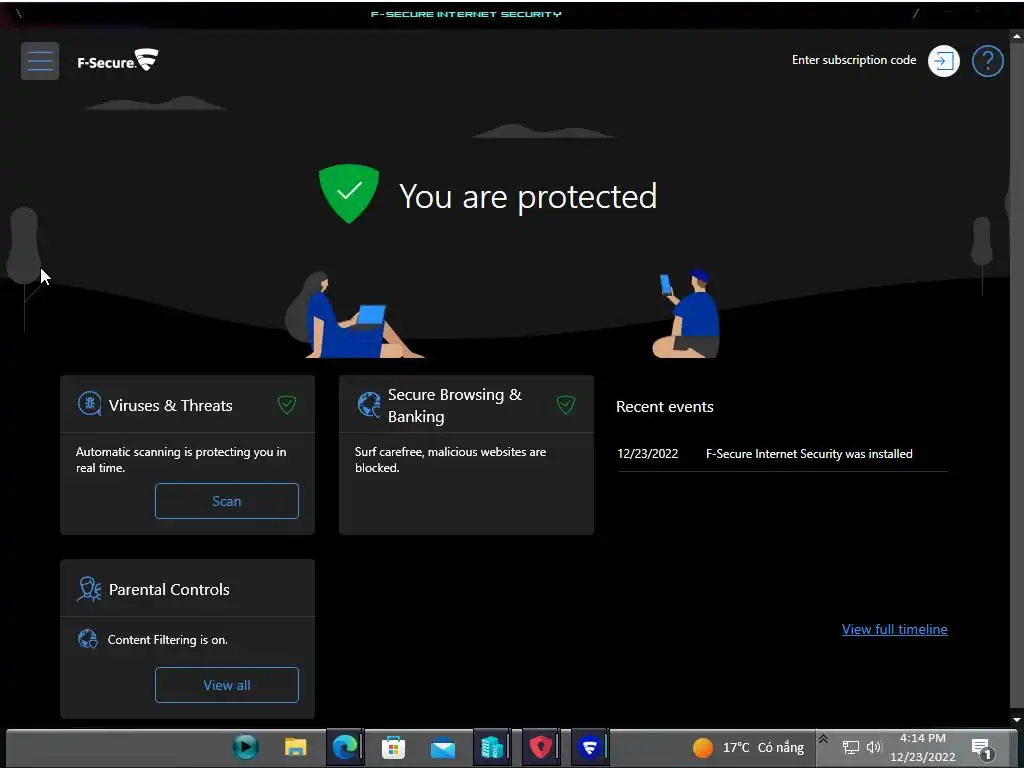Click the Parental Controls people icon
This screenshot has width=1024, height=768.
pos(89,589)
